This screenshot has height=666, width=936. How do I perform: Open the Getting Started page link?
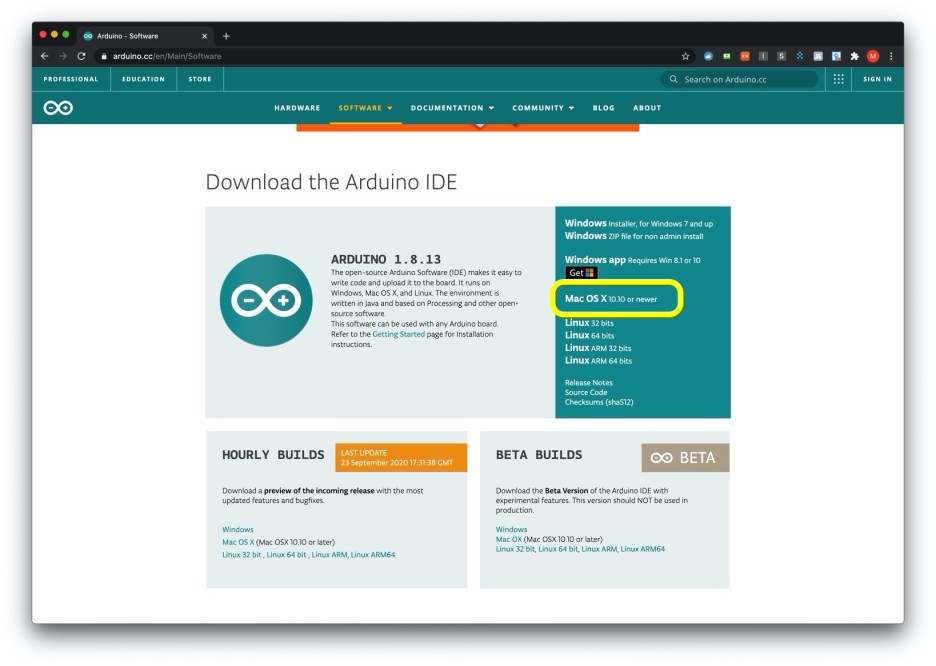[x=398, y=334]
